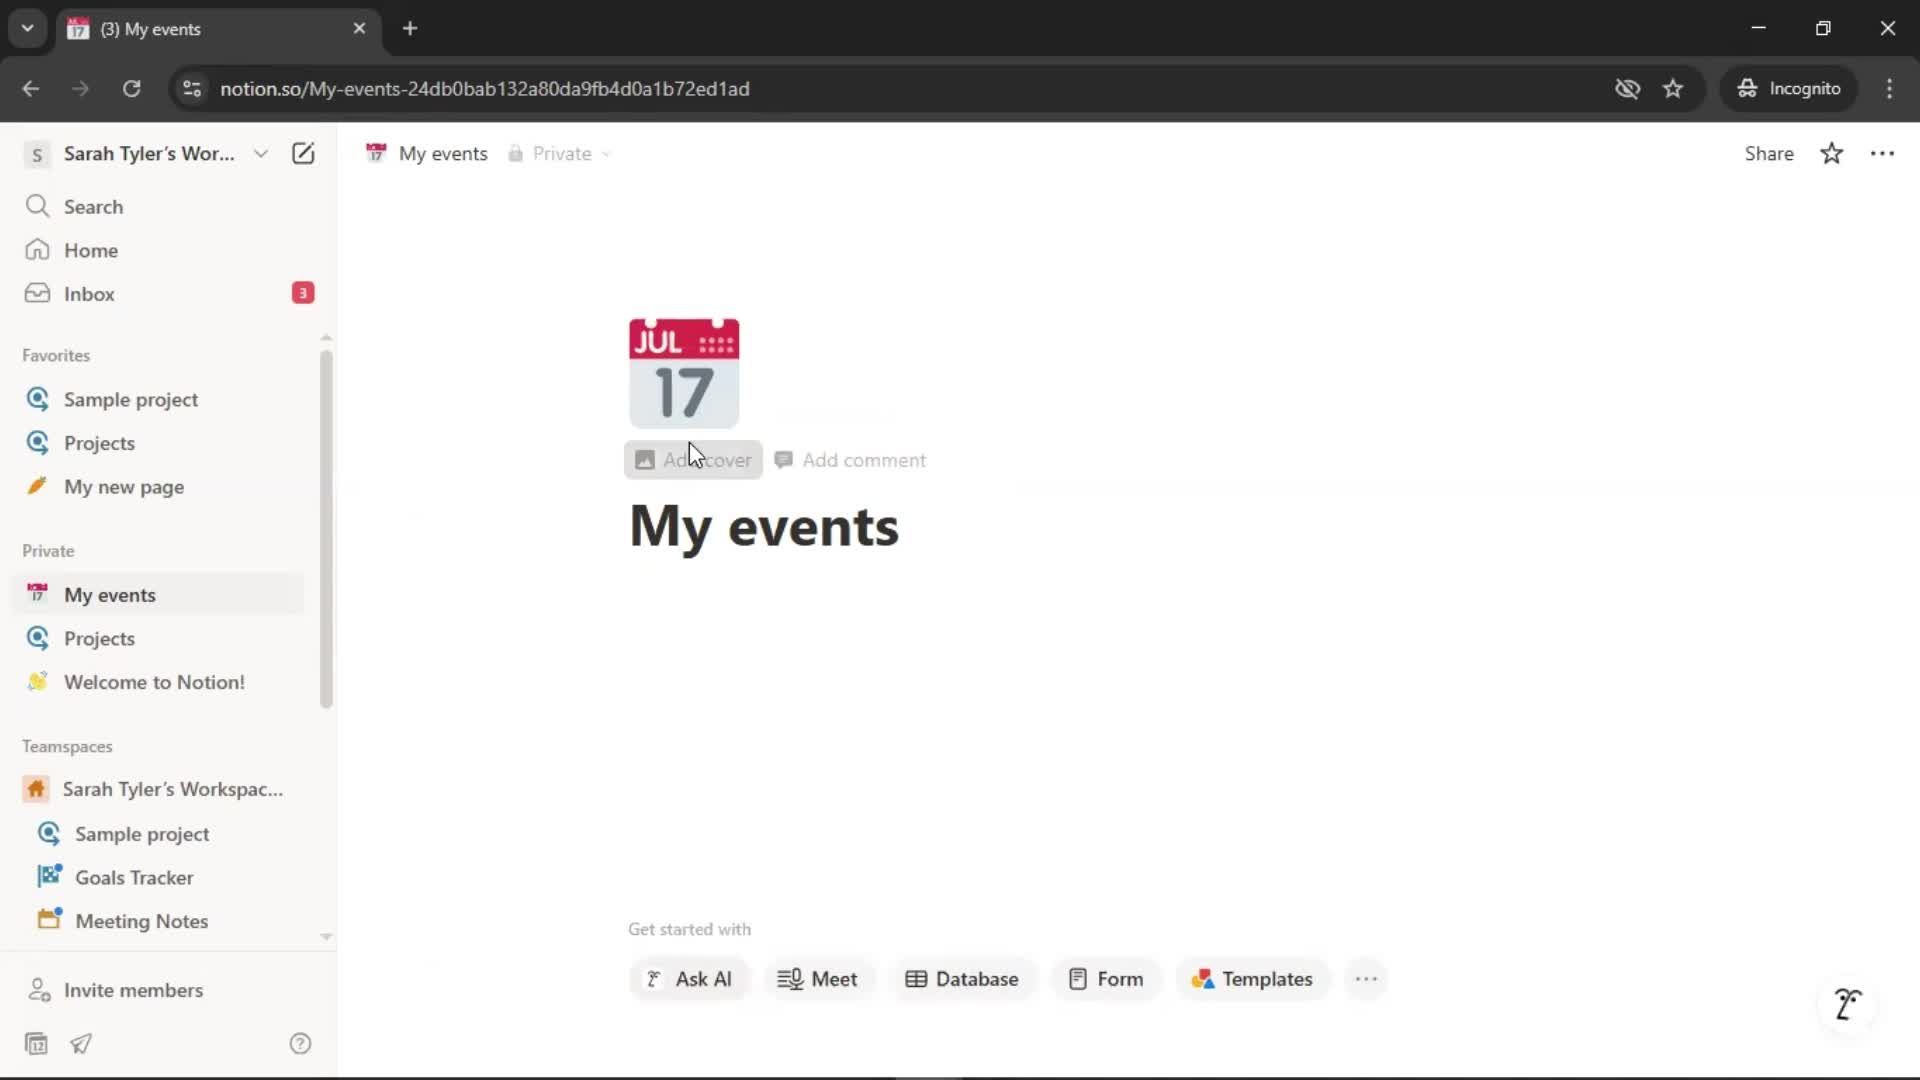Click My events breadcrumb
This screenshot has height=1080, width=1920.
pyautogui.click(x=427, y=153)
